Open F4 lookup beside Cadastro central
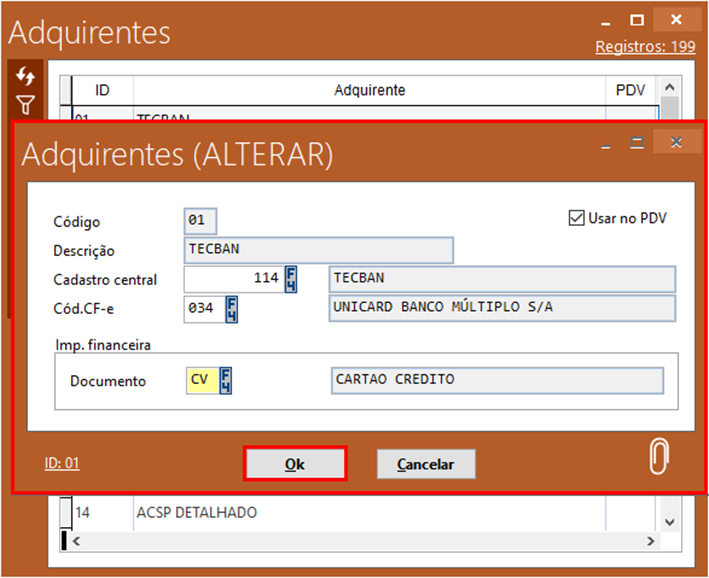 (x=291, y=278)
